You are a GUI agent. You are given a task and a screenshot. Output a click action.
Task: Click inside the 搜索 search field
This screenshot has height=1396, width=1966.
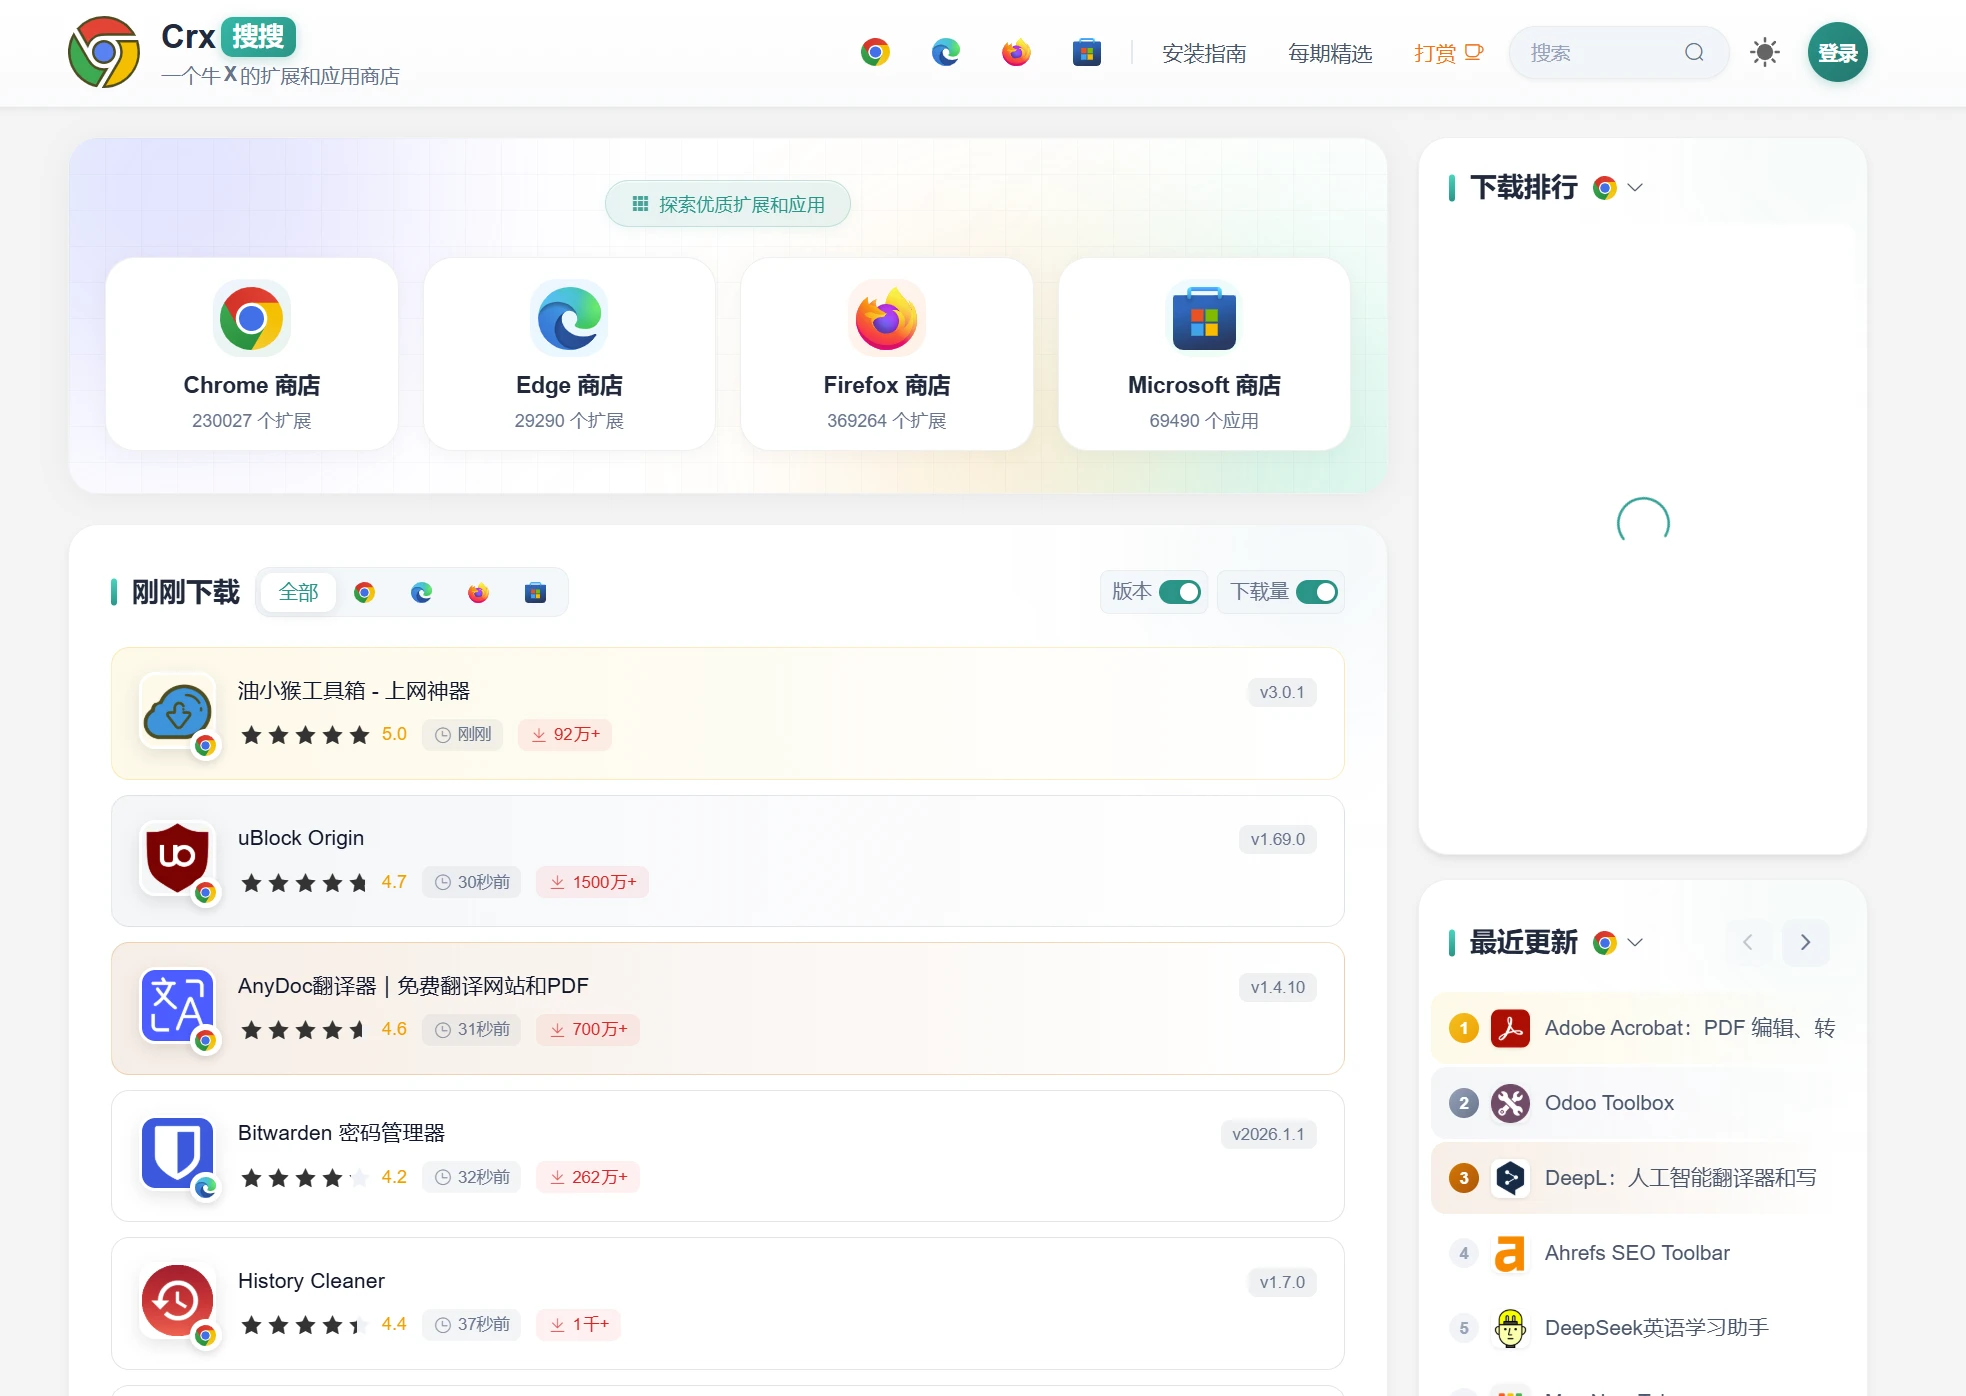1600,52
